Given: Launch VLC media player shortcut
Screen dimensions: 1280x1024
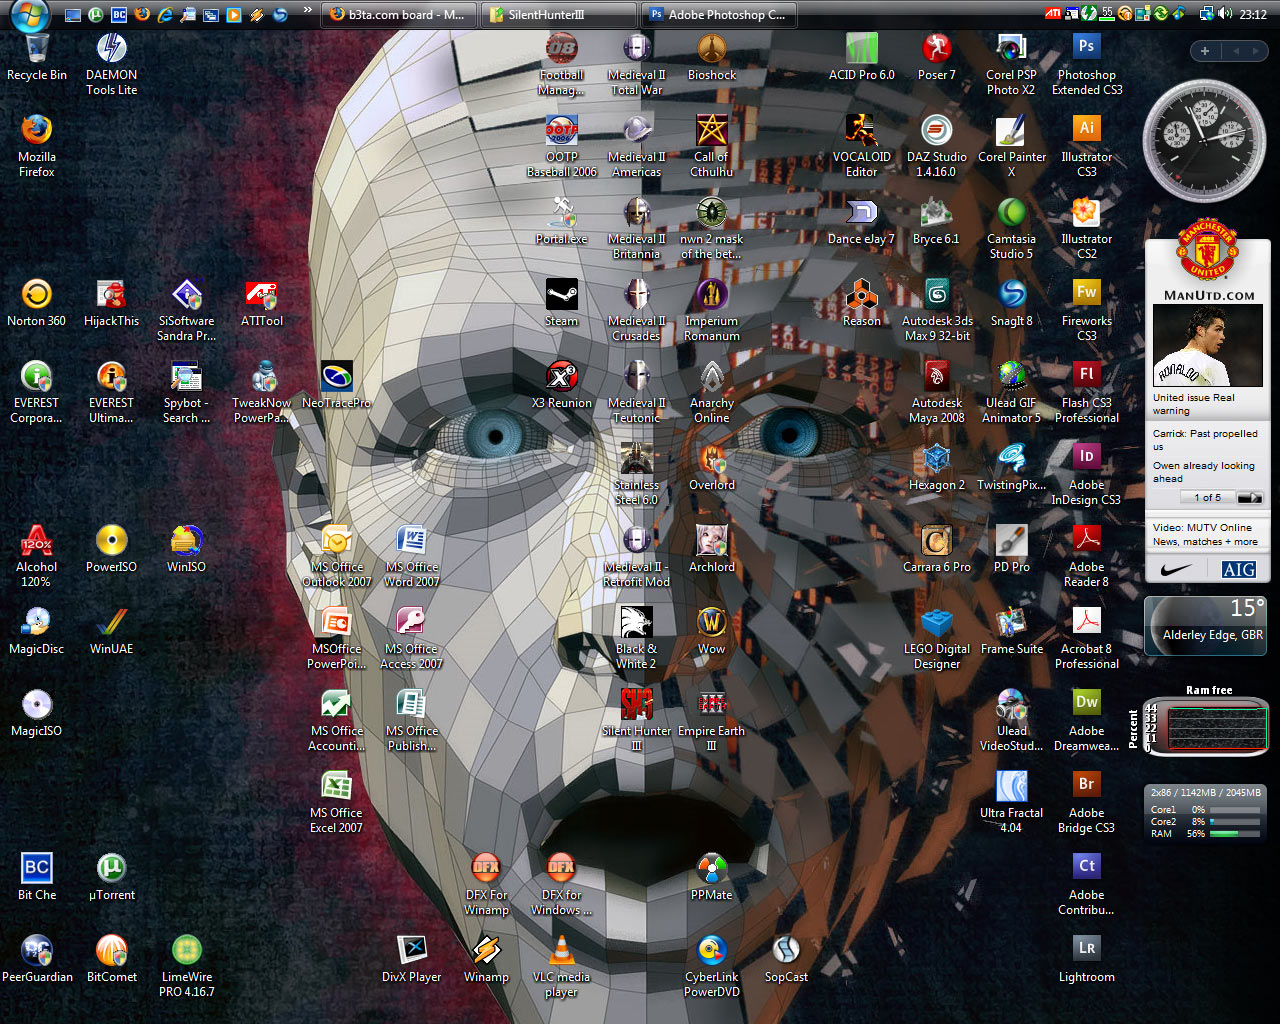Looking at the screenshot, I should pos(562,966).
